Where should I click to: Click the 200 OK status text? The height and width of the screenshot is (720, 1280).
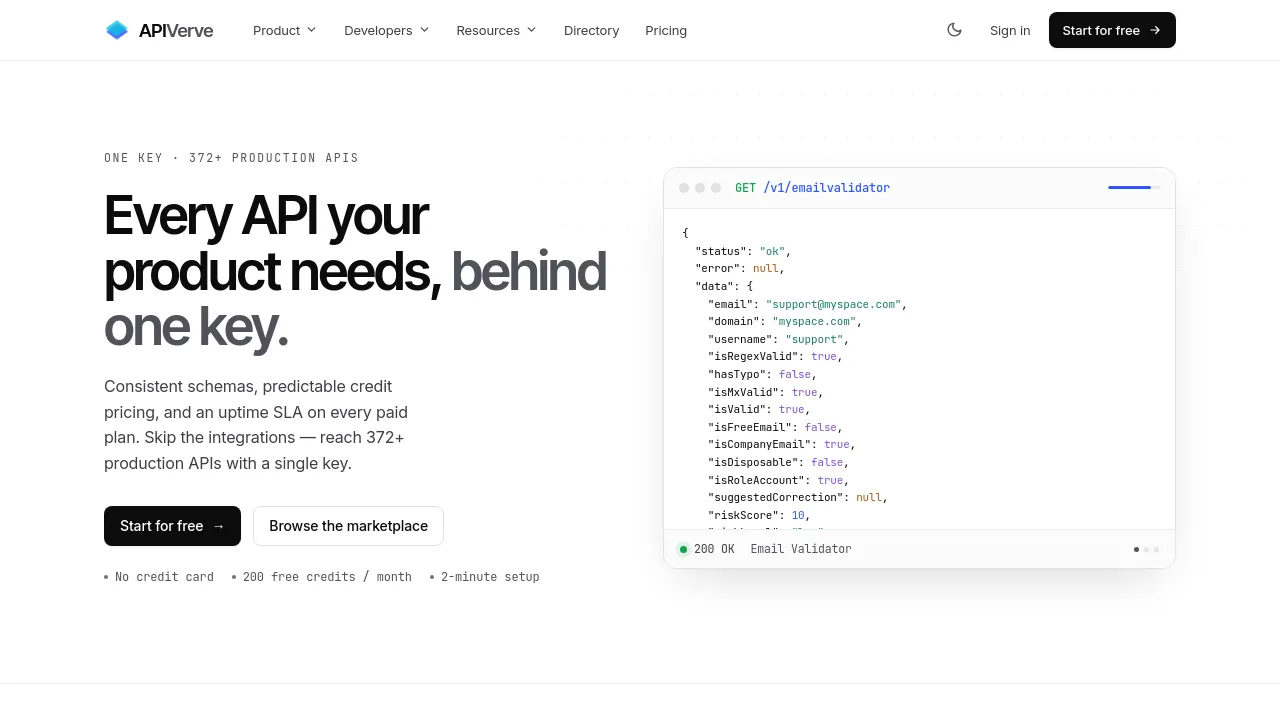(714, 549)
